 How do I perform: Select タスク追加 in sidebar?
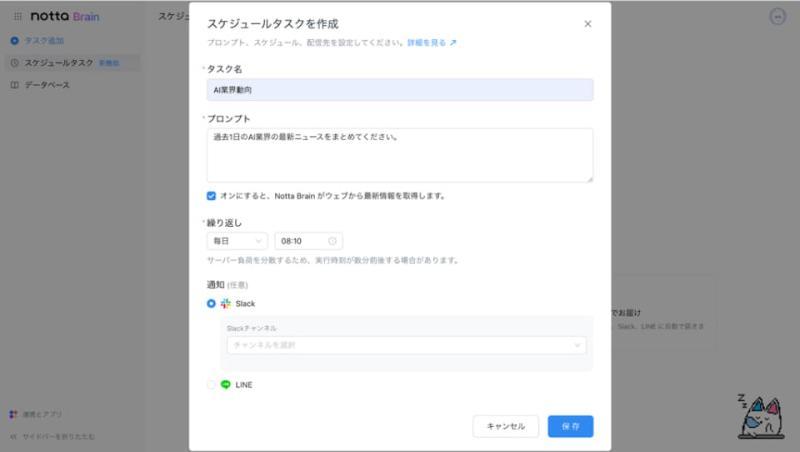click(44, 41)
